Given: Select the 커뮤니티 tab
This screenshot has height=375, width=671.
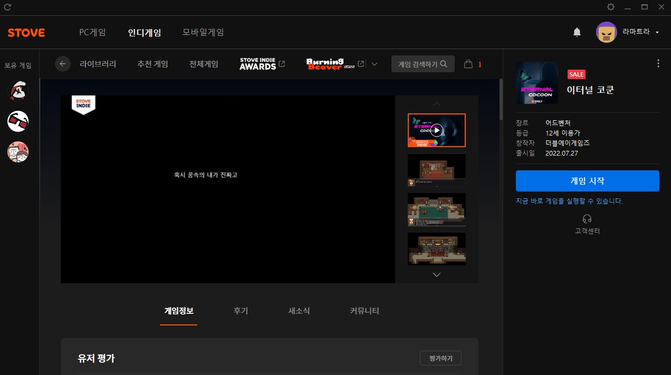Looking at the screenshot, I should tap(365, 311).
